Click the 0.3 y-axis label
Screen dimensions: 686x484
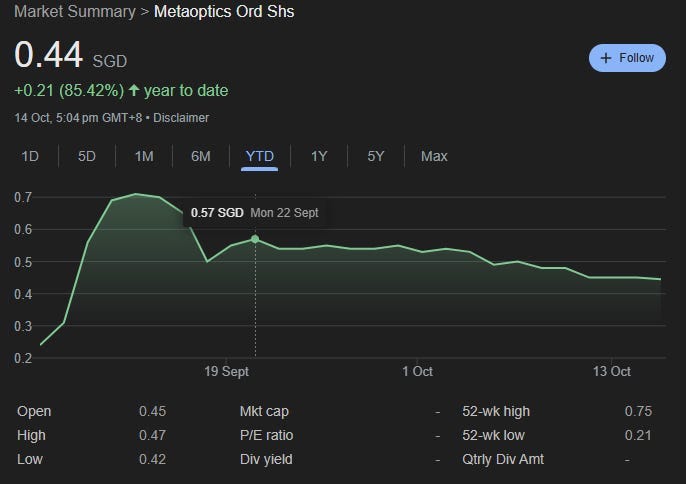point(23,326)
